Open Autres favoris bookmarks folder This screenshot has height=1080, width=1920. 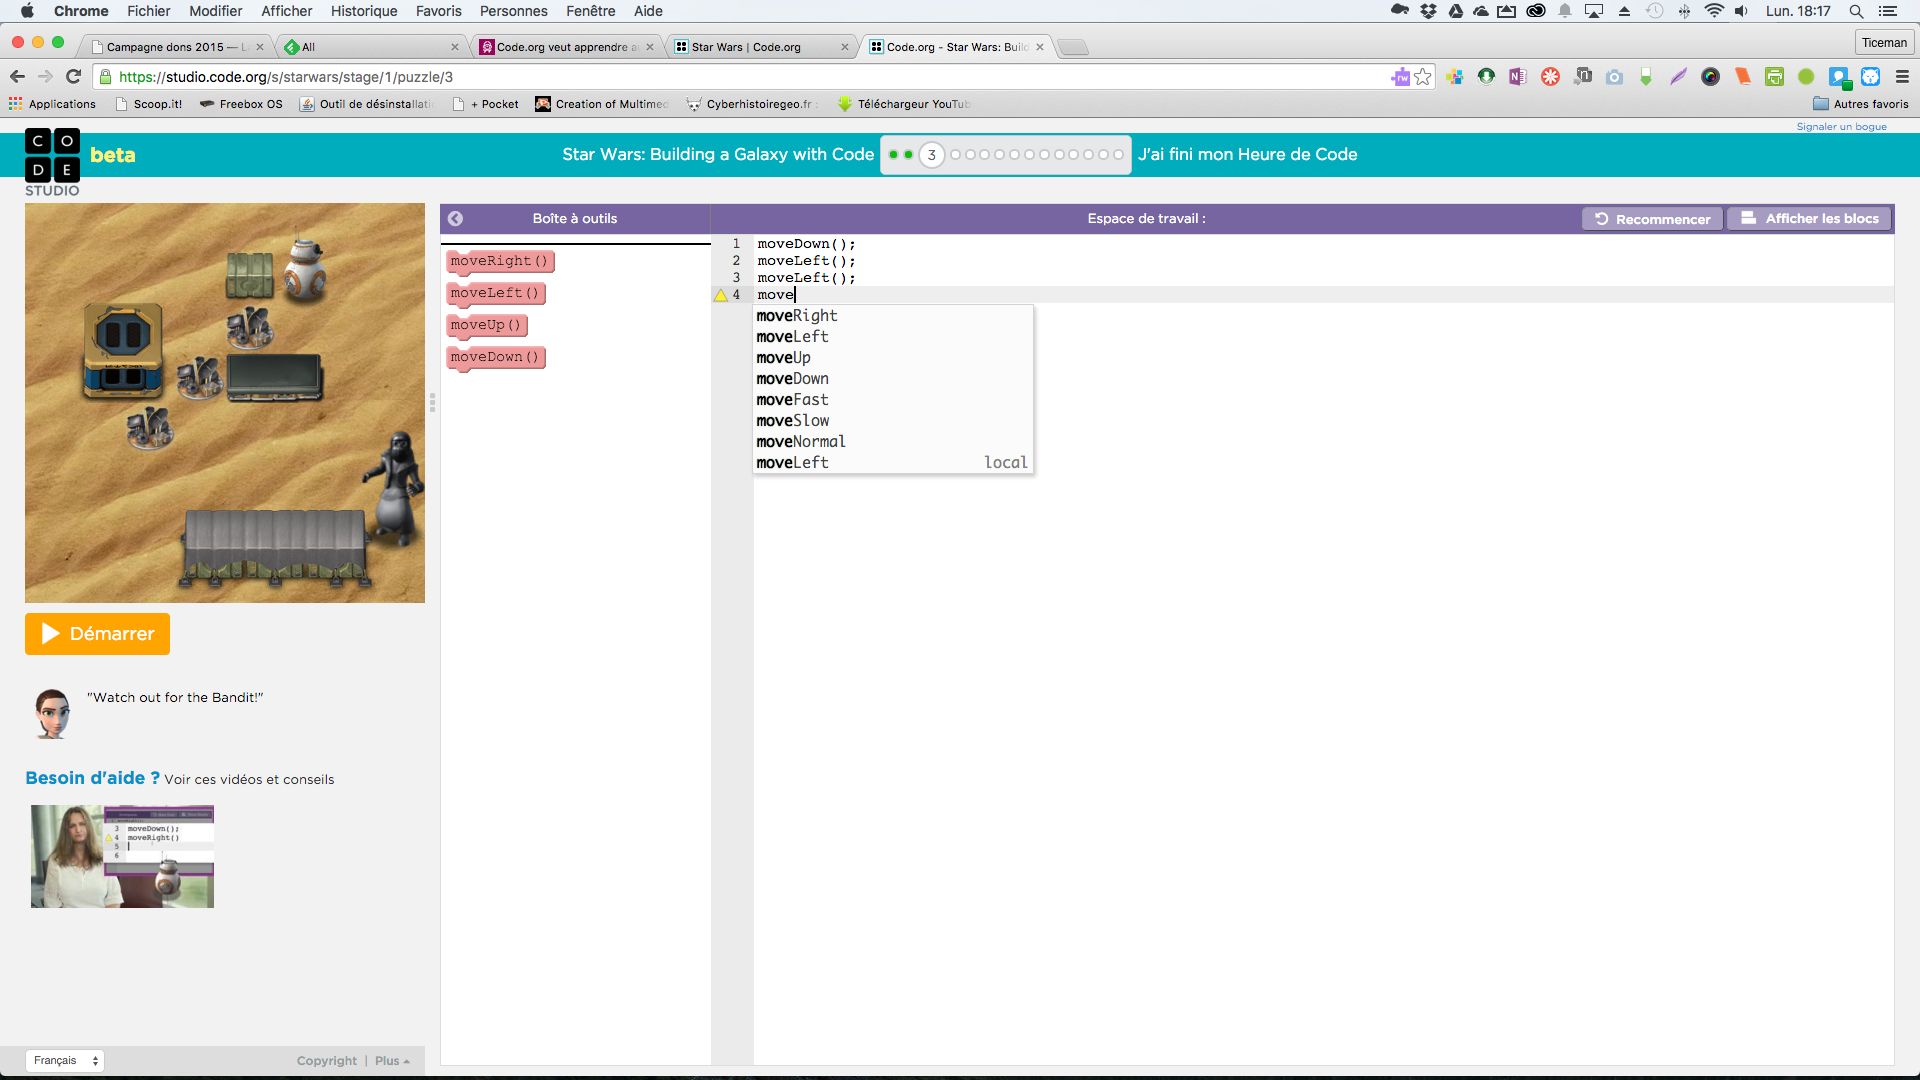click(x=1861, y=104)
